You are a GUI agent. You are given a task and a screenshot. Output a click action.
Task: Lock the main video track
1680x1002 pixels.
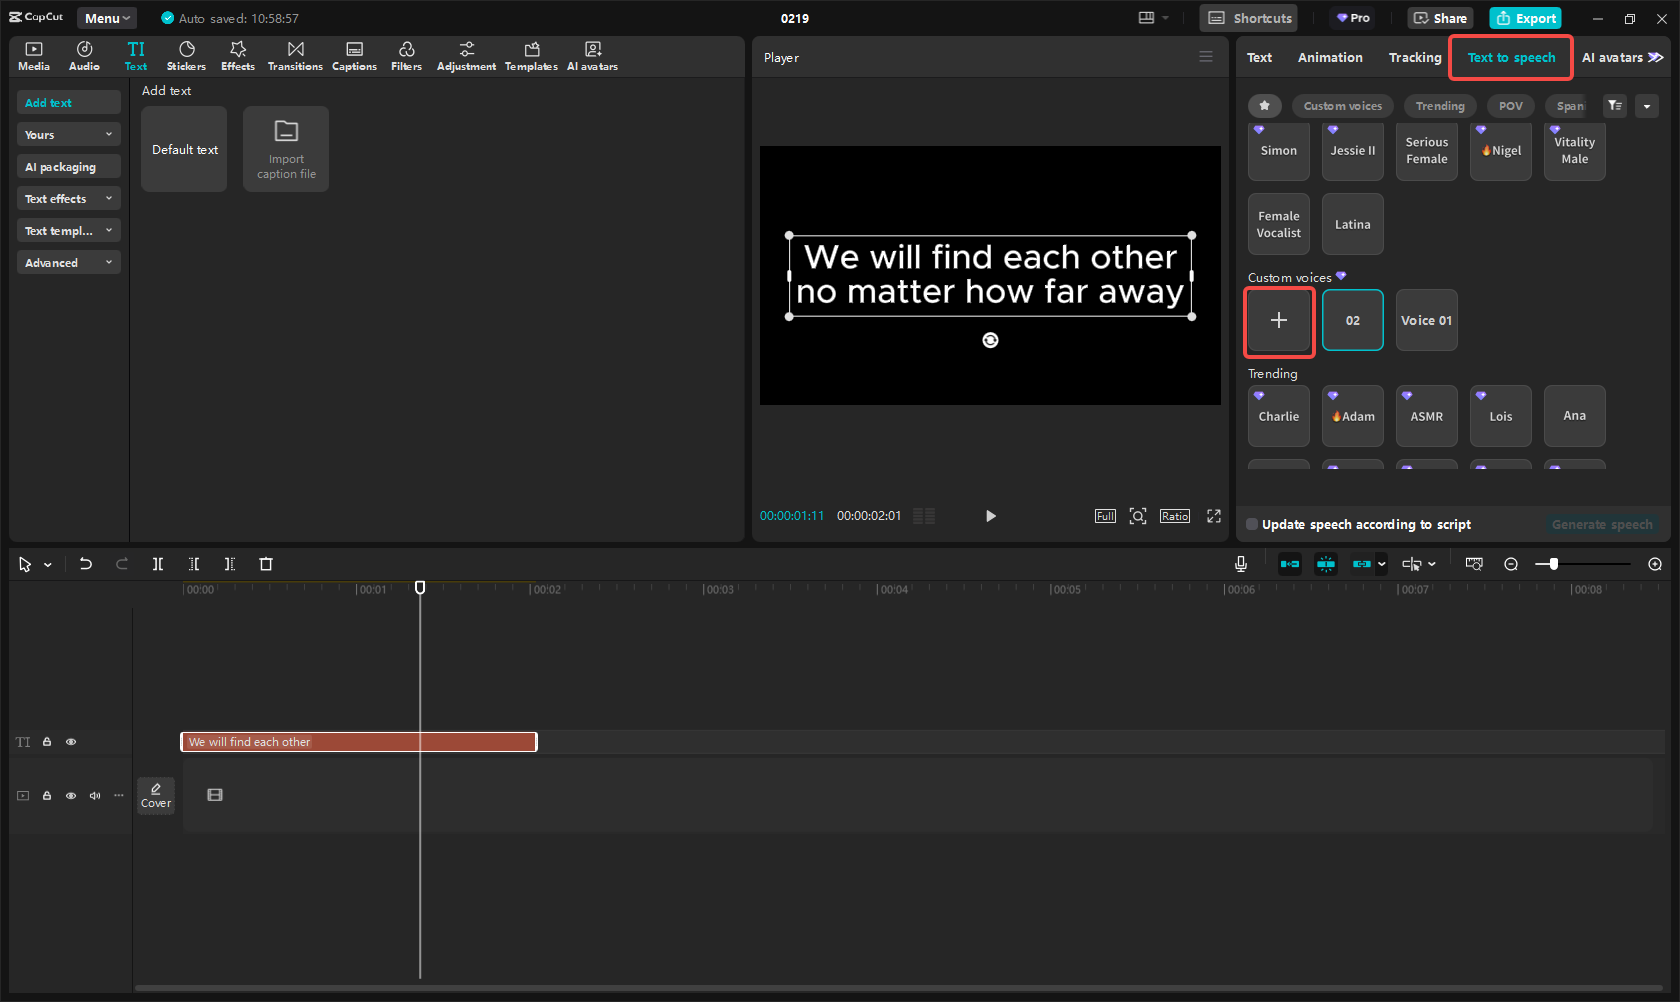pyautogui.click(x=47, y=796)
